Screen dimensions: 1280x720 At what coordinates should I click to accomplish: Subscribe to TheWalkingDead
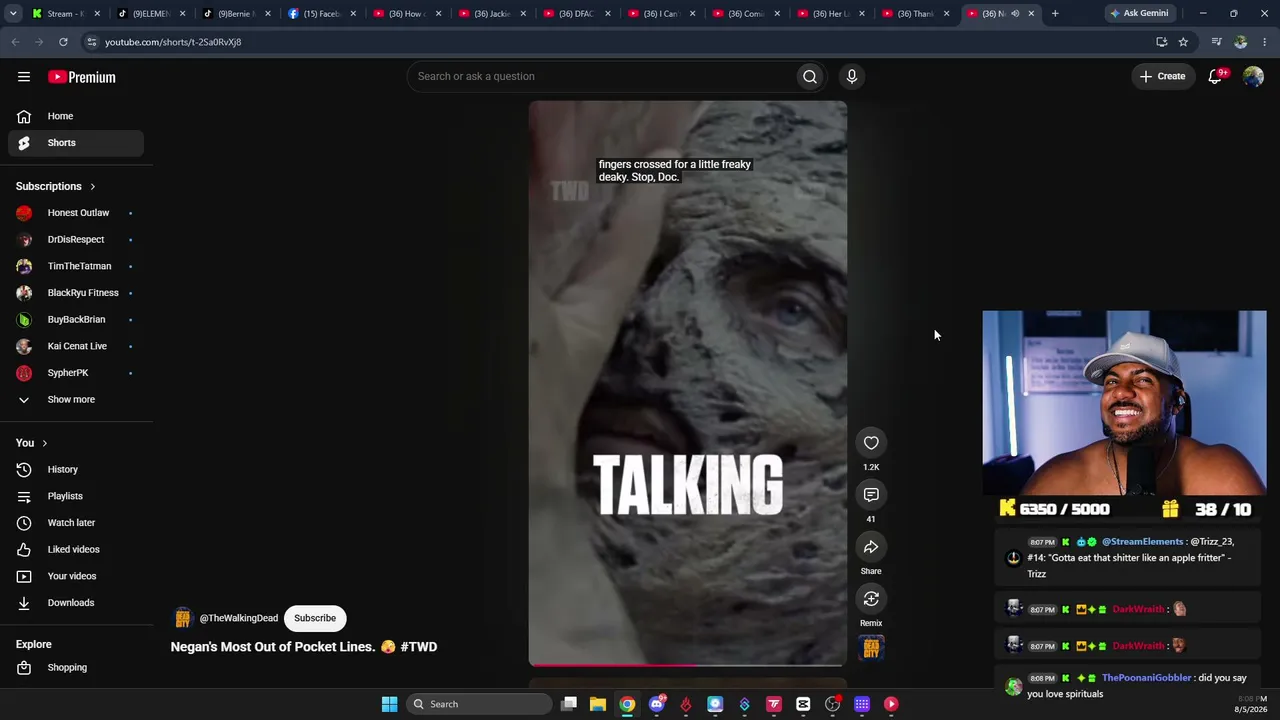[315, 618]
